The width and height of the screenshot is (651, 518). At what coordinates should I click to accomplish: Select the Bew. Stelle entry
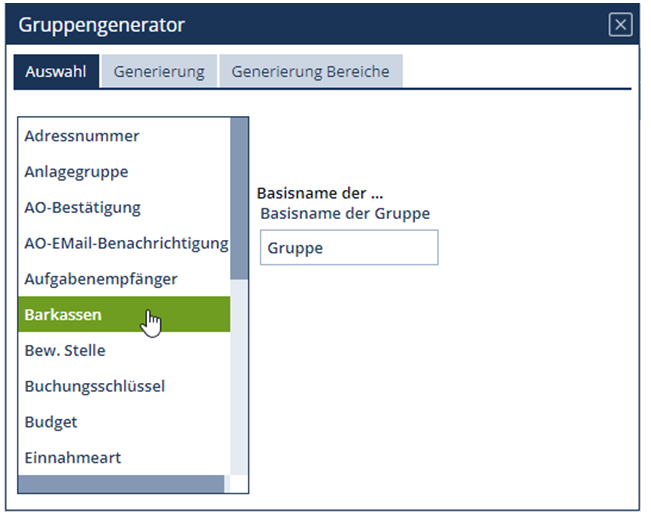point(65,351)
